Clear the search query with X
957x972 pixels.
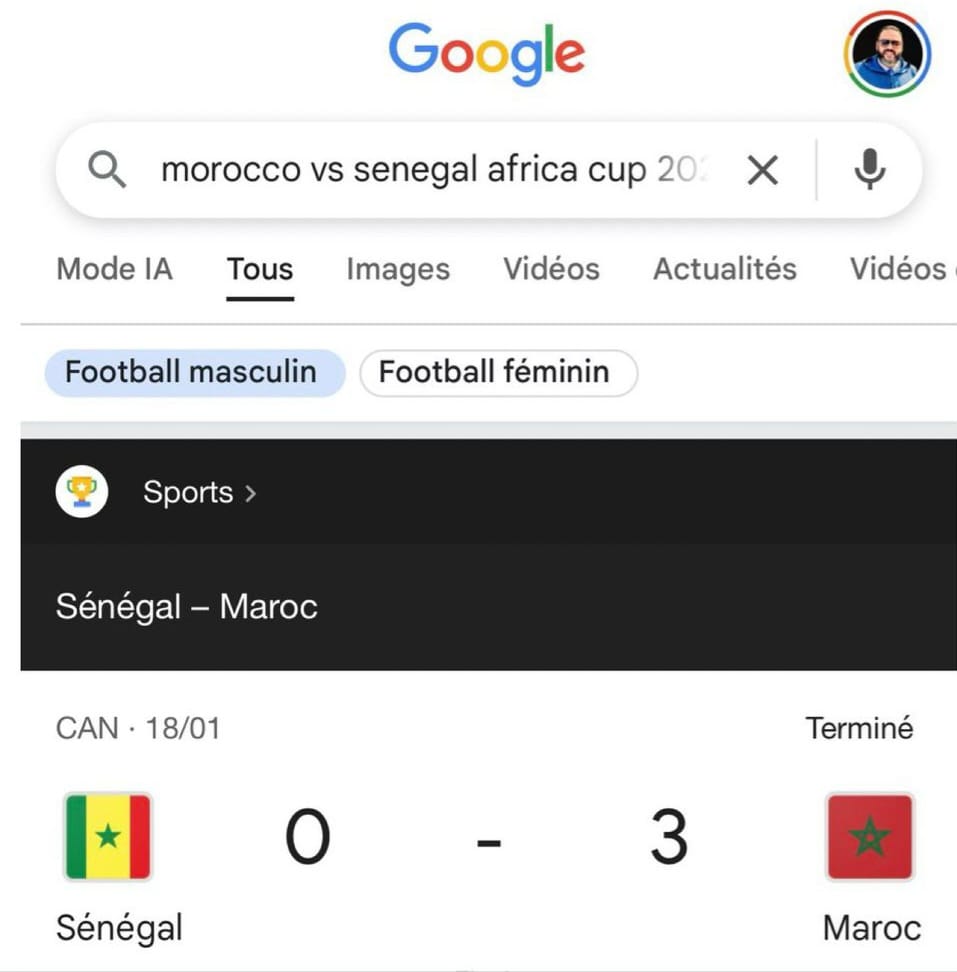(762, 171)
